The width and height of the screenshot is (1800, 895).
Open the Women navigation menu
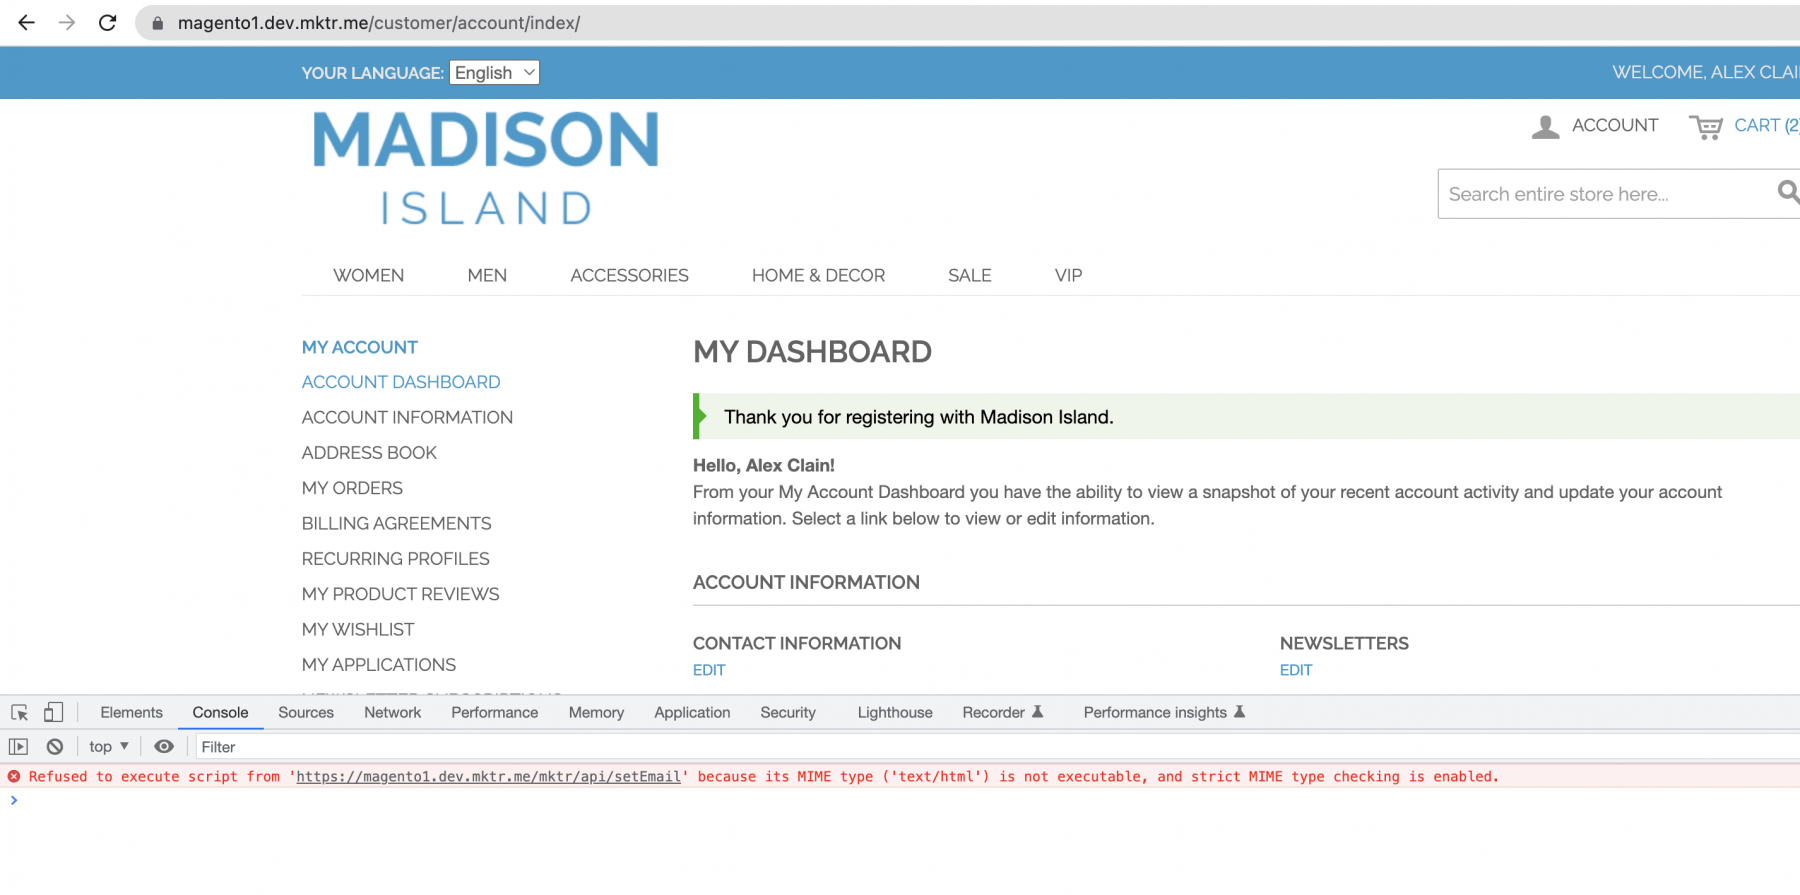368,275
